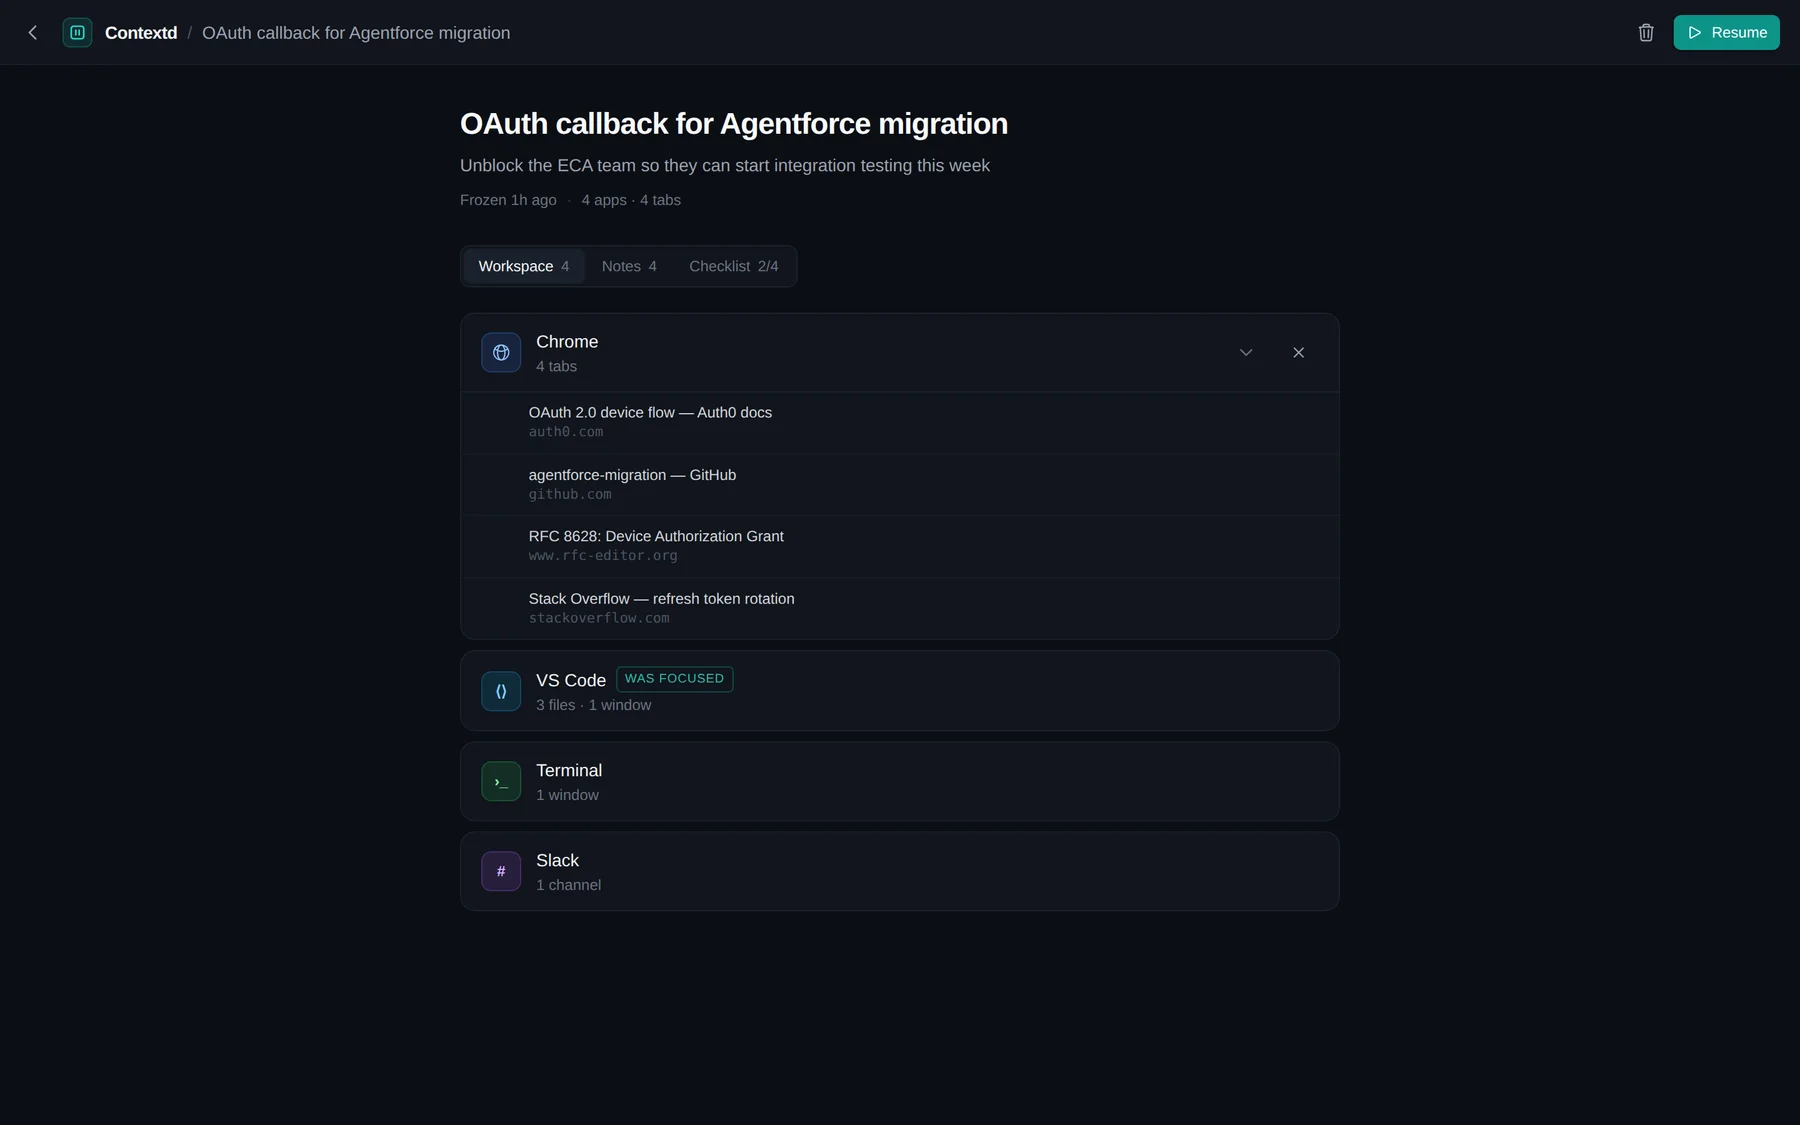Click the Contextd logo icon
Image resolution: width=1800 pixels, height=1125 pixels.
[x=77, y=33]
